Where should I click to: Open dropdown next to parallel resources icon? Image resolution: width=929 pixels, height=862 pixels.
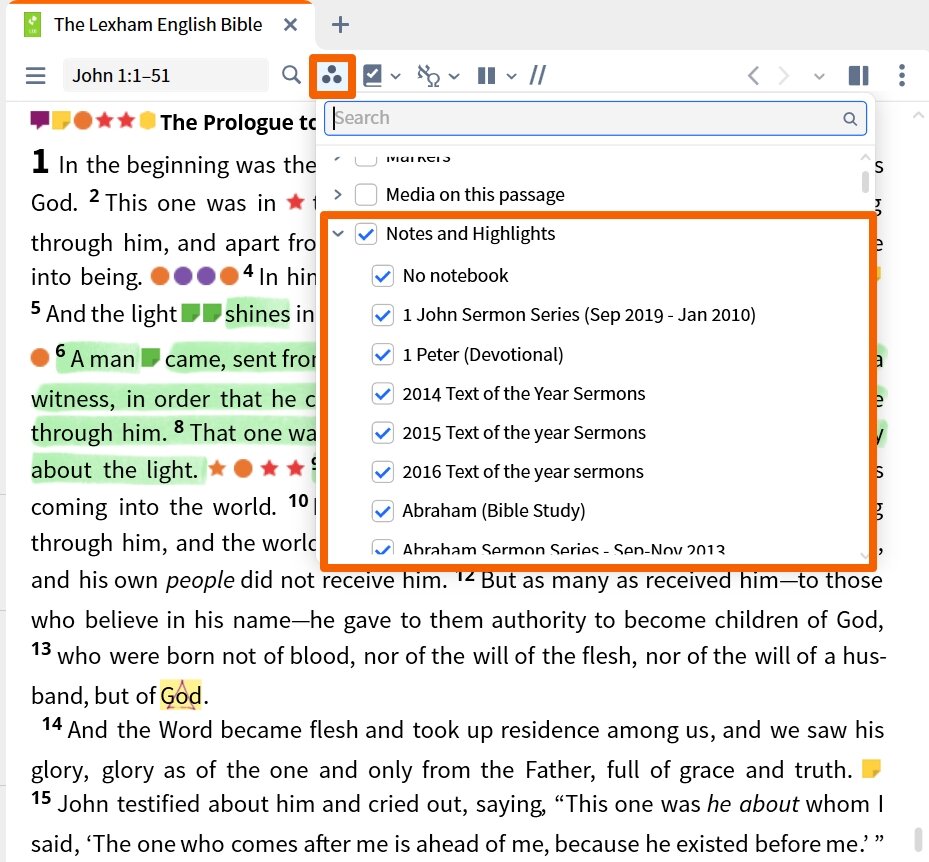coord(511,76)
